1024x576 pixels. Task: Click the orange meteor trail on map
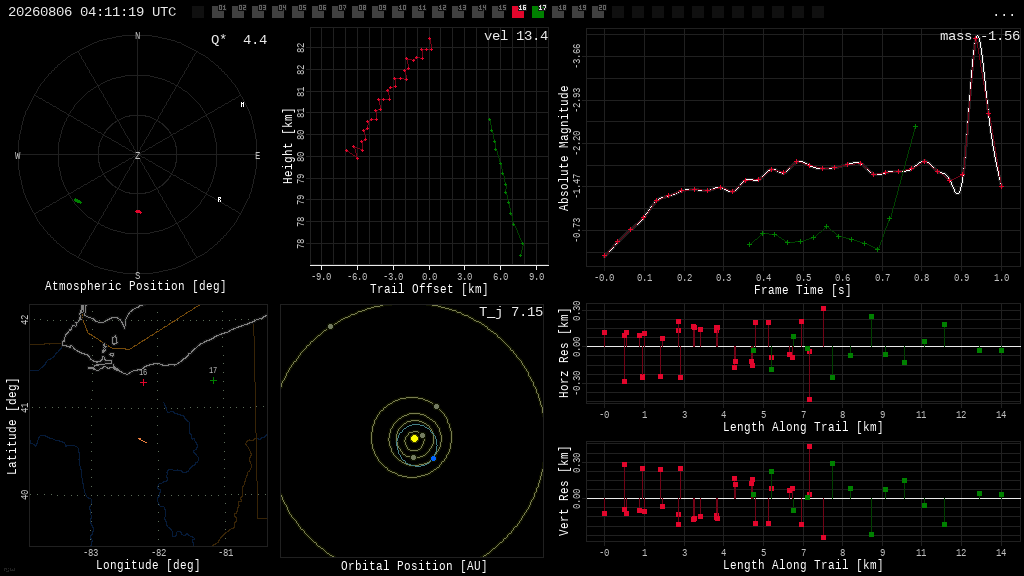click(x=142, y=441)
